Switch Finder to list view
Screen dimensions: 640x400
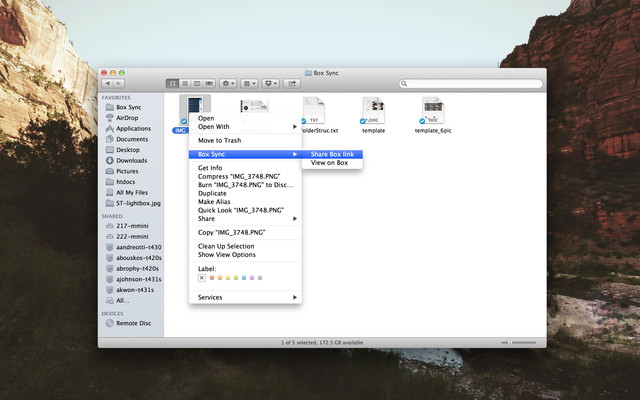[x=184, y=83]
